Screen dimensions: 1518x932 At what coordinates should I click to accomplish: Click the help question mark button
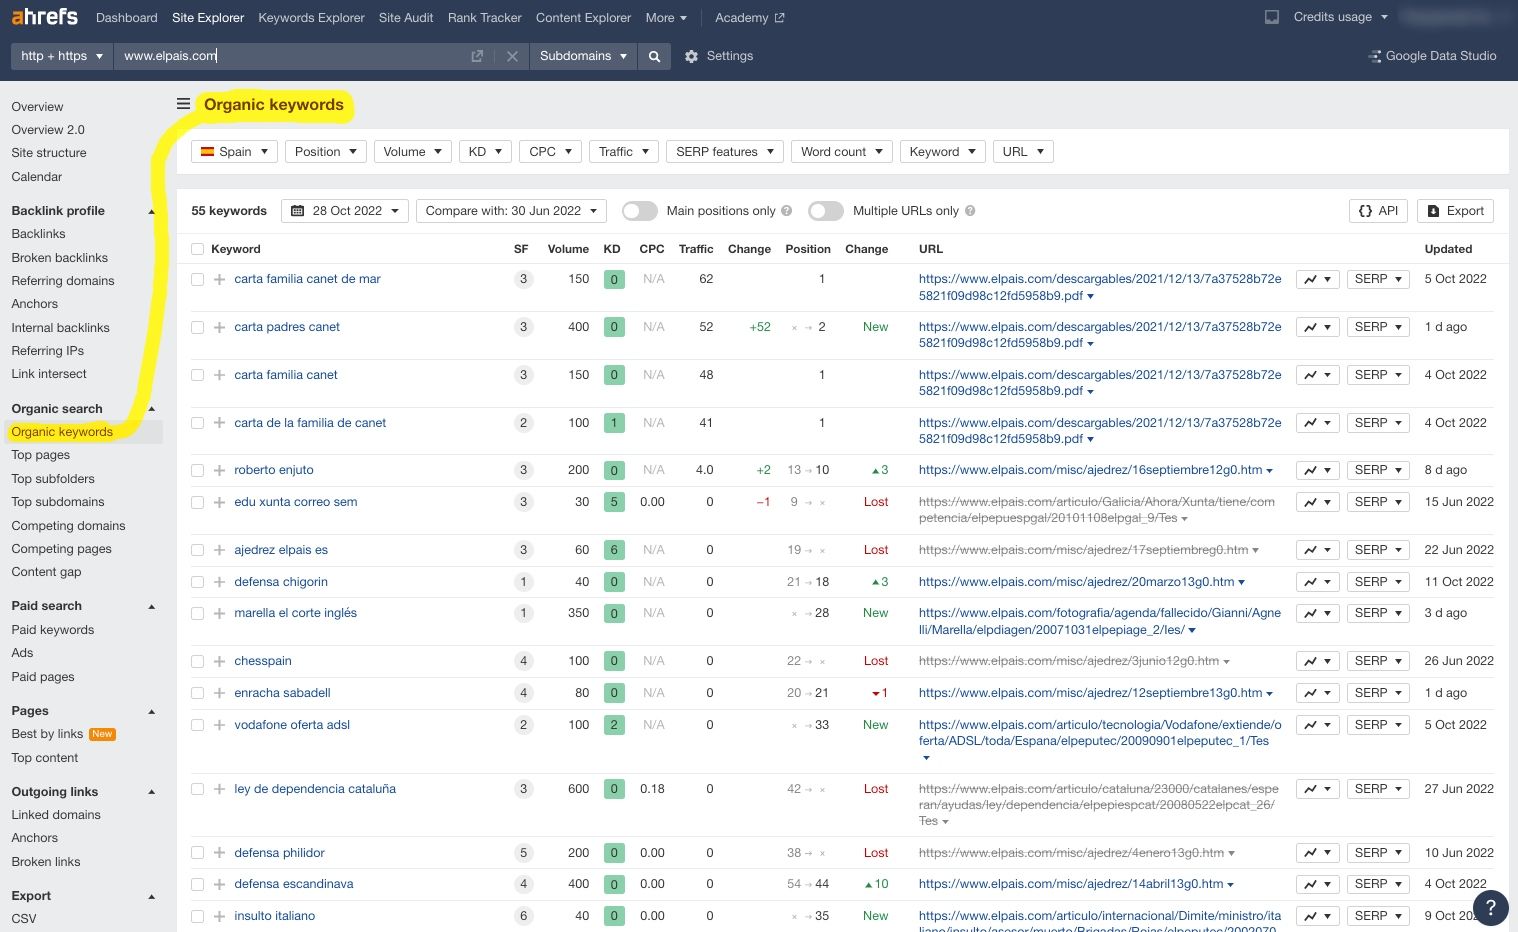pos(1490,908)
